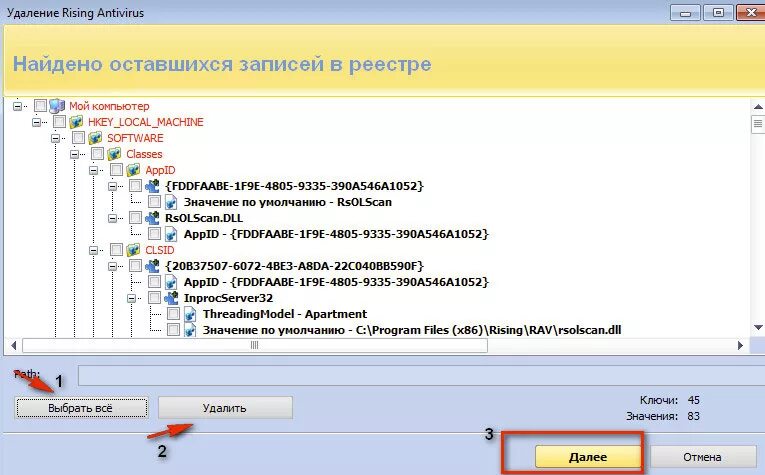The width and height of the screenshot is (765, 475).
Task: Click the vertical scrollbar thumb in the tree
Action: click(x=758, y=124)
